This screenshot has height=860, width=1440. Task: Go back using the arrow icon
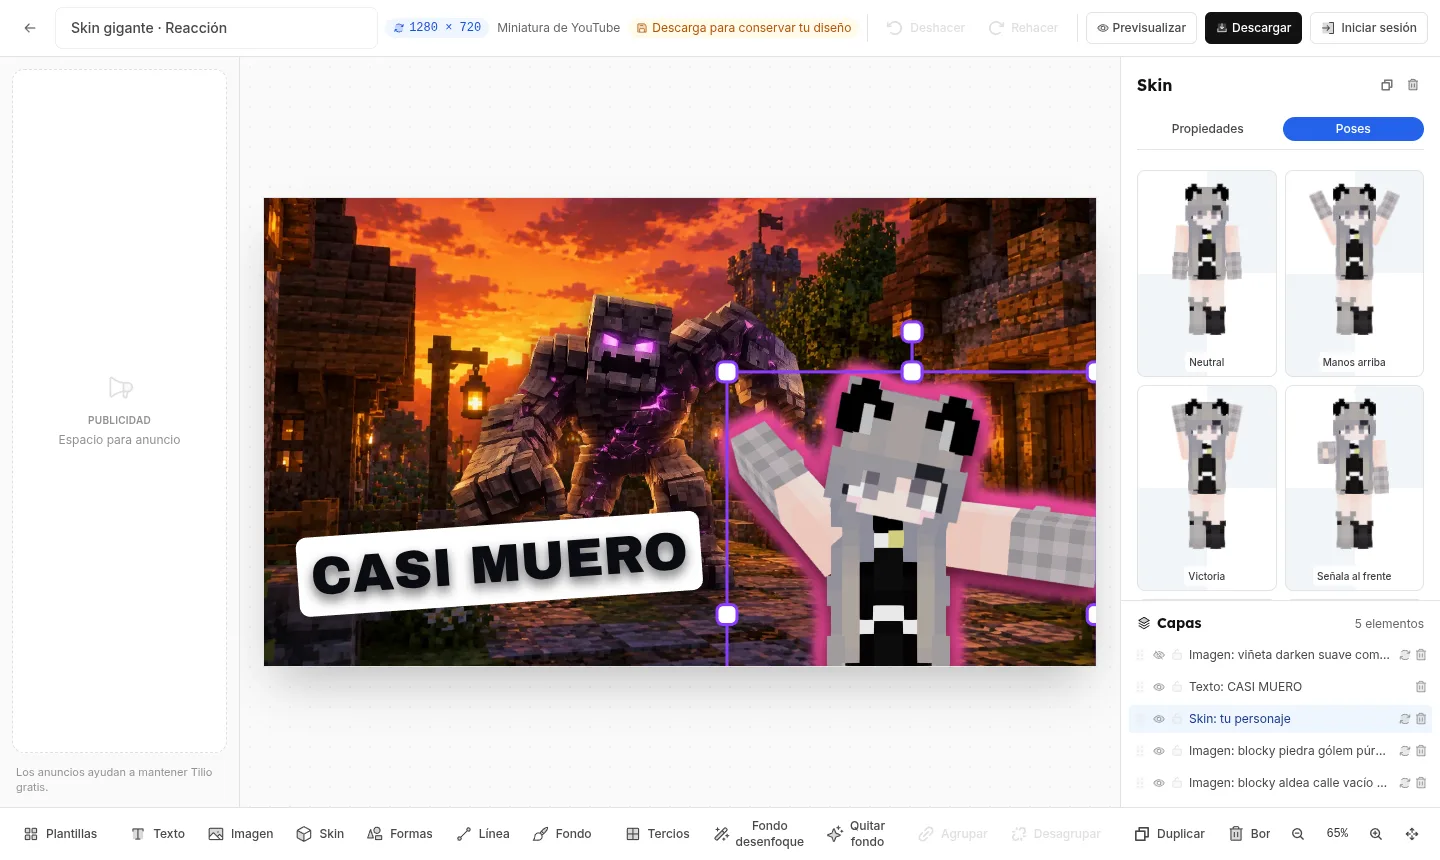point(30,28)
